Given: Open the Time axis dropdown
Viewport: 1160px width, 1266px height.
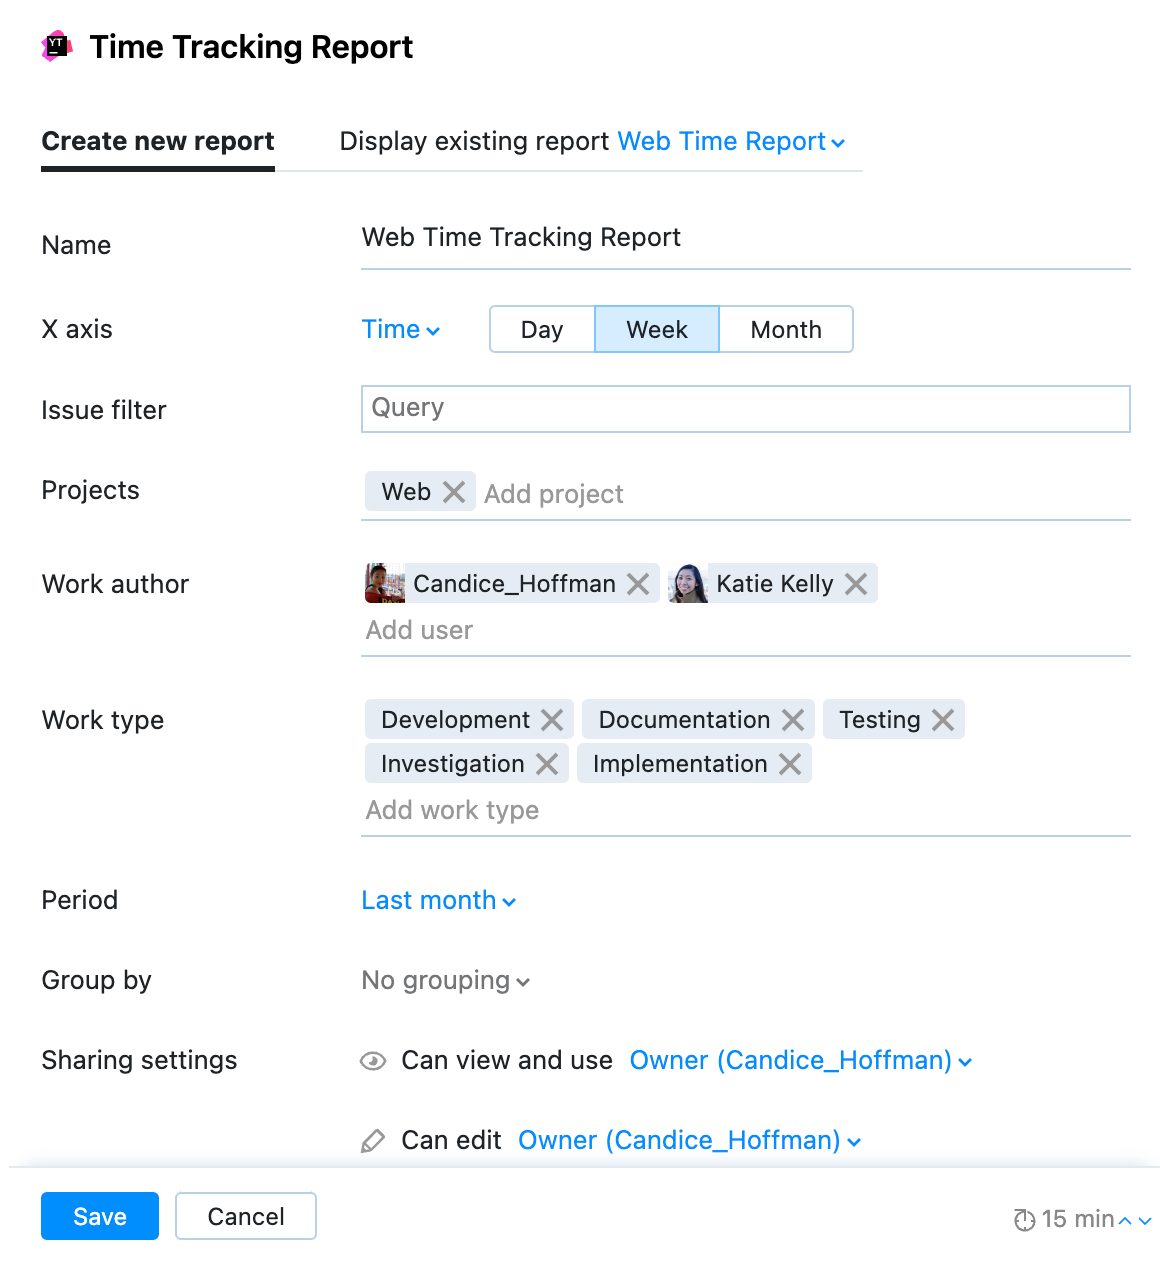Looking at the screenshot, I should (x=400, y=329).
